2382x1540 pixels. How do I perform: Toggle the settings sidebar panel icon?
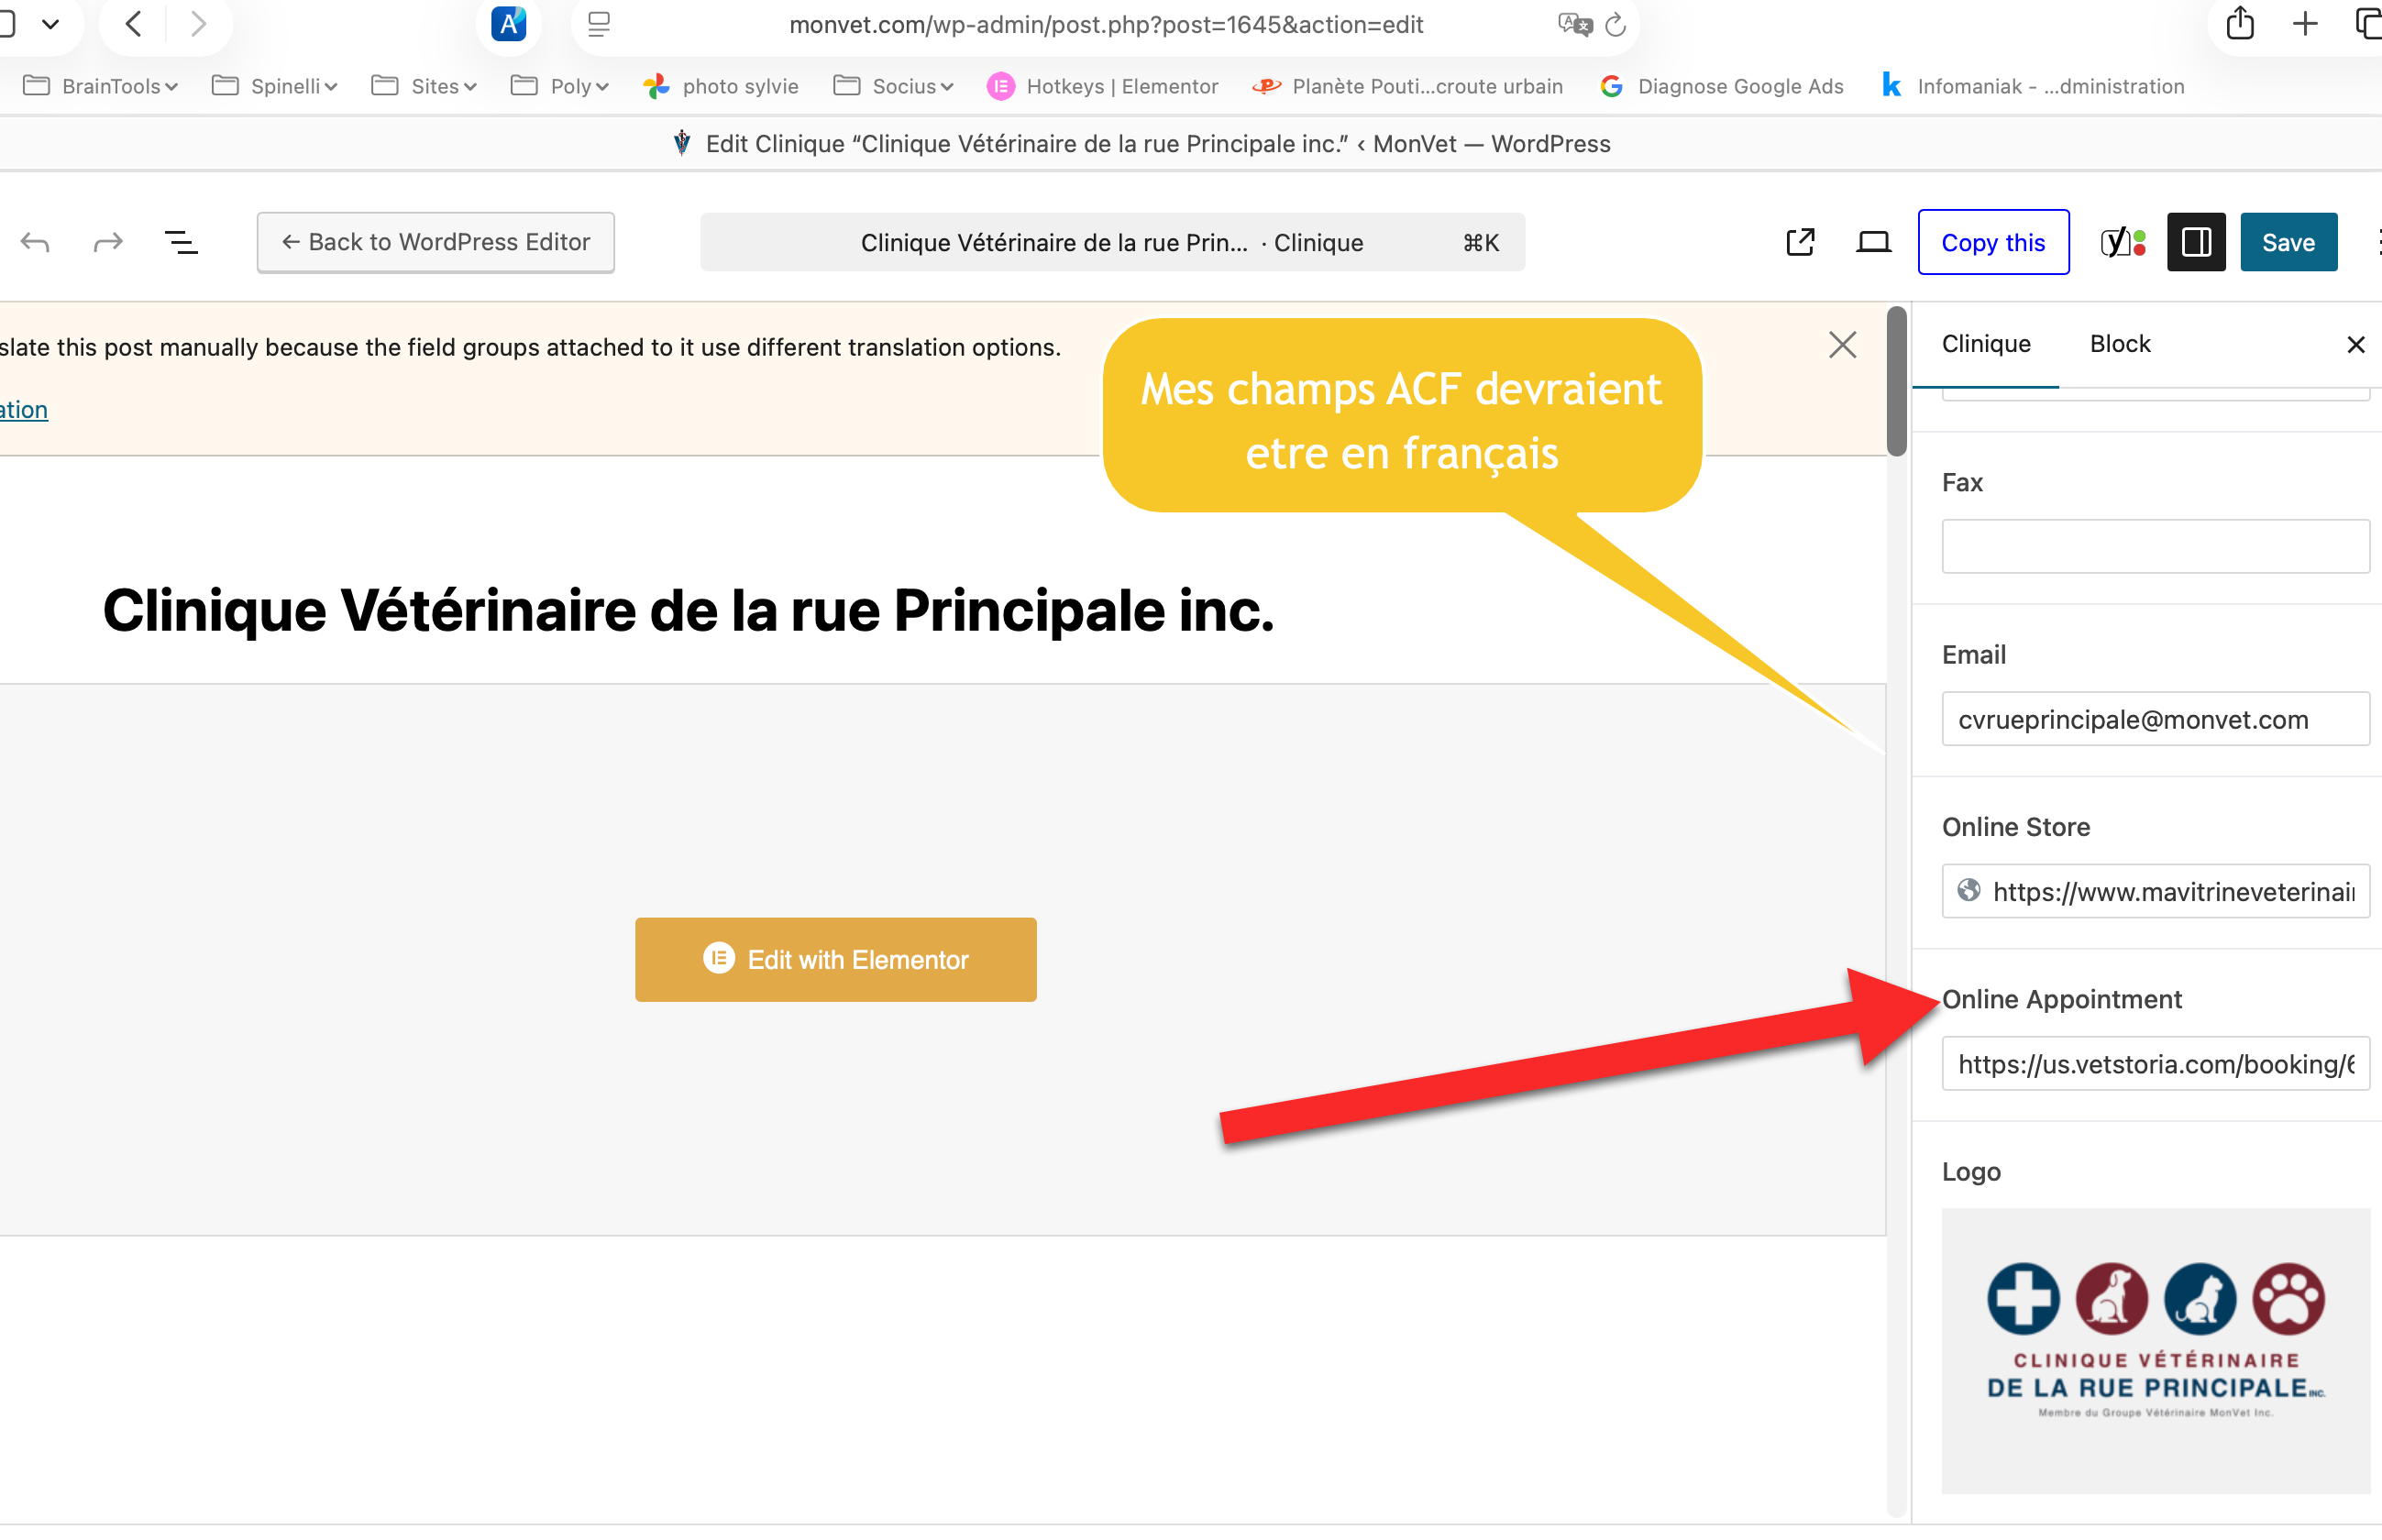point(2196,242)
